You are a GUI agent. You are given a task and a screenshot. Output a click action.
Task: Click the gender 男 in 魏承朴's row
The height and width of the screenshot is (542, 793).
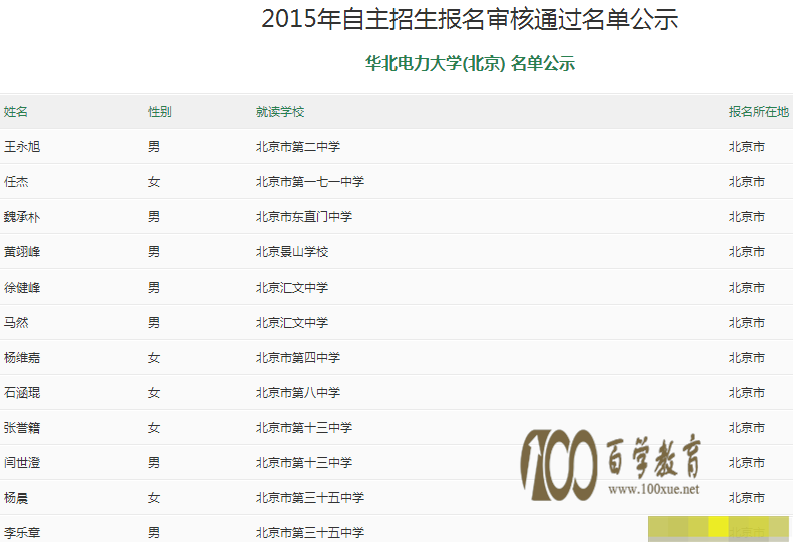(154, 217)
